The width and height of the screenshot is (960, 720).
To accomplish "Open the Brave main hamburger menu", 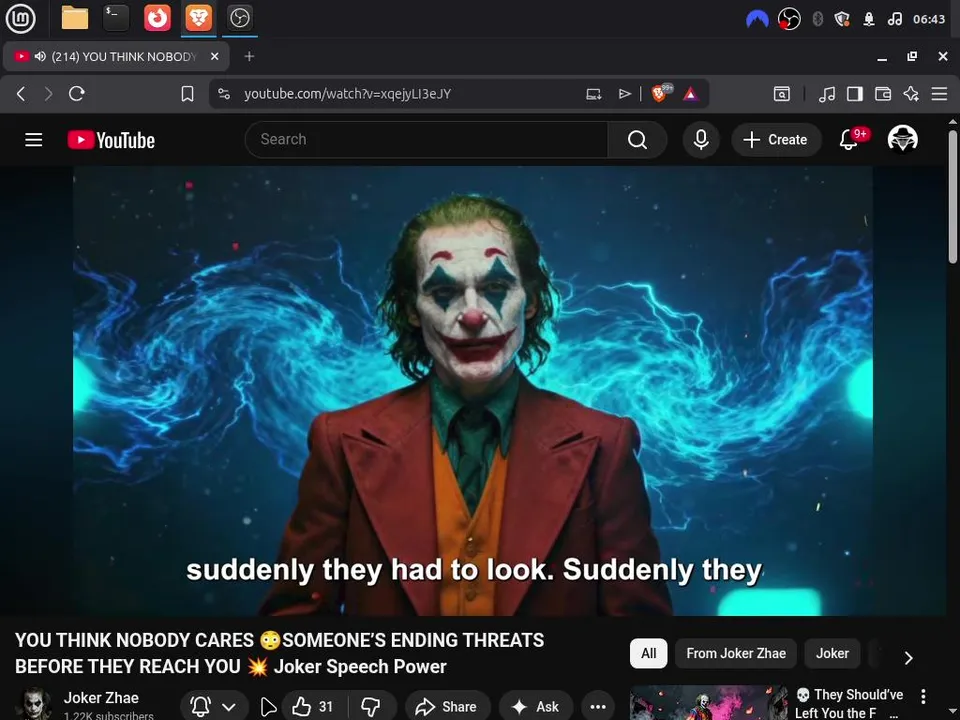I will [x=939, y=94].
